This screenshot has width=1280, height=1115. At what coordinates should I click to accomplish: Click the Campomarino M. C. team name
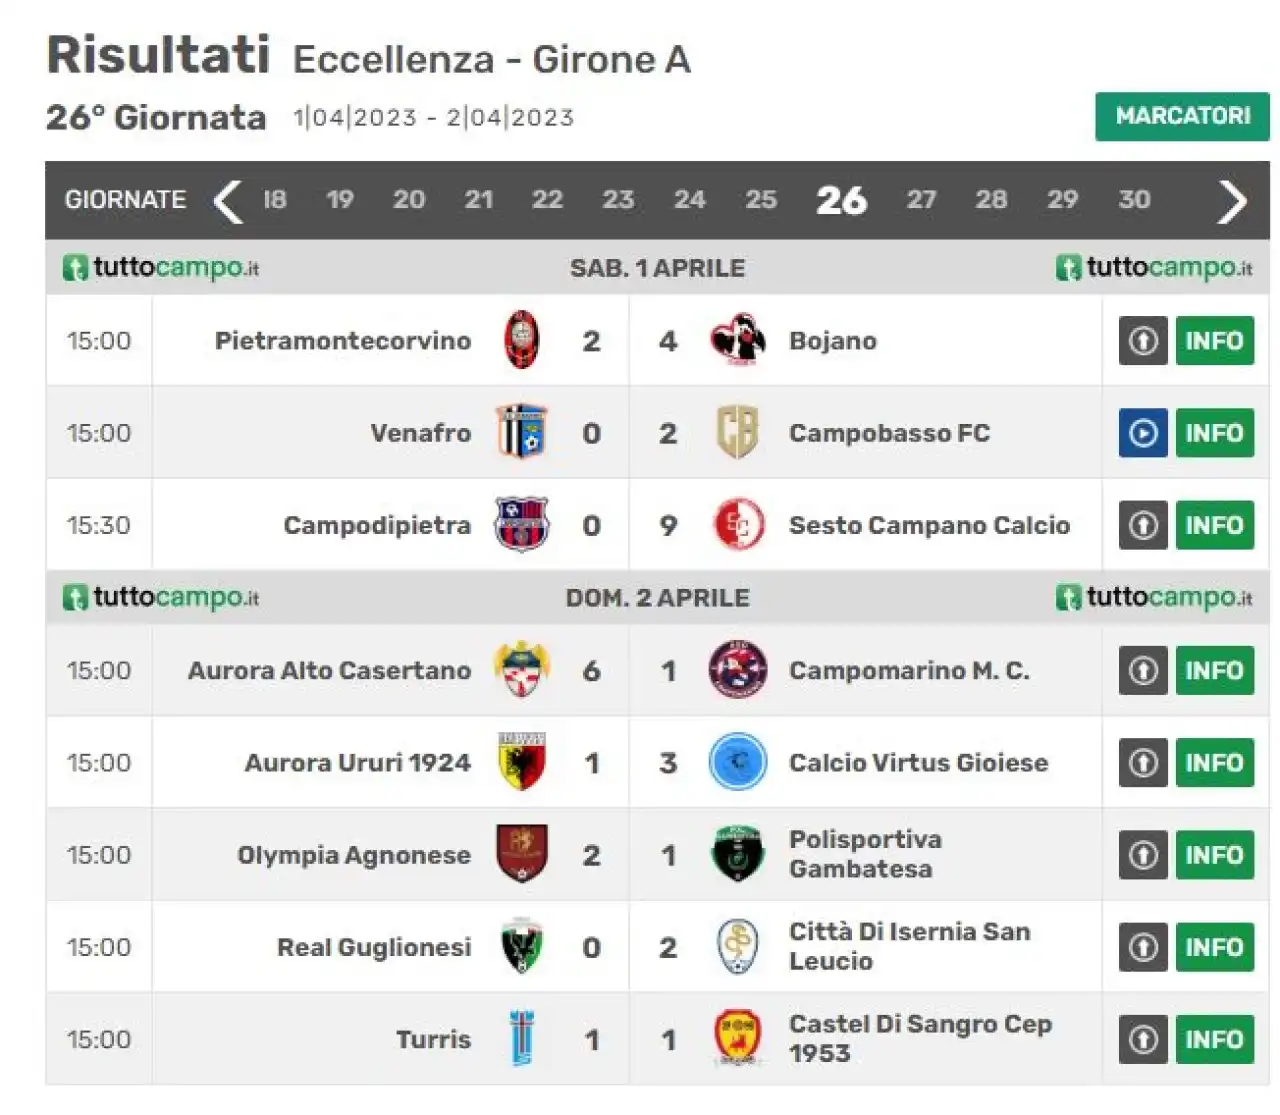click(909, 670)
